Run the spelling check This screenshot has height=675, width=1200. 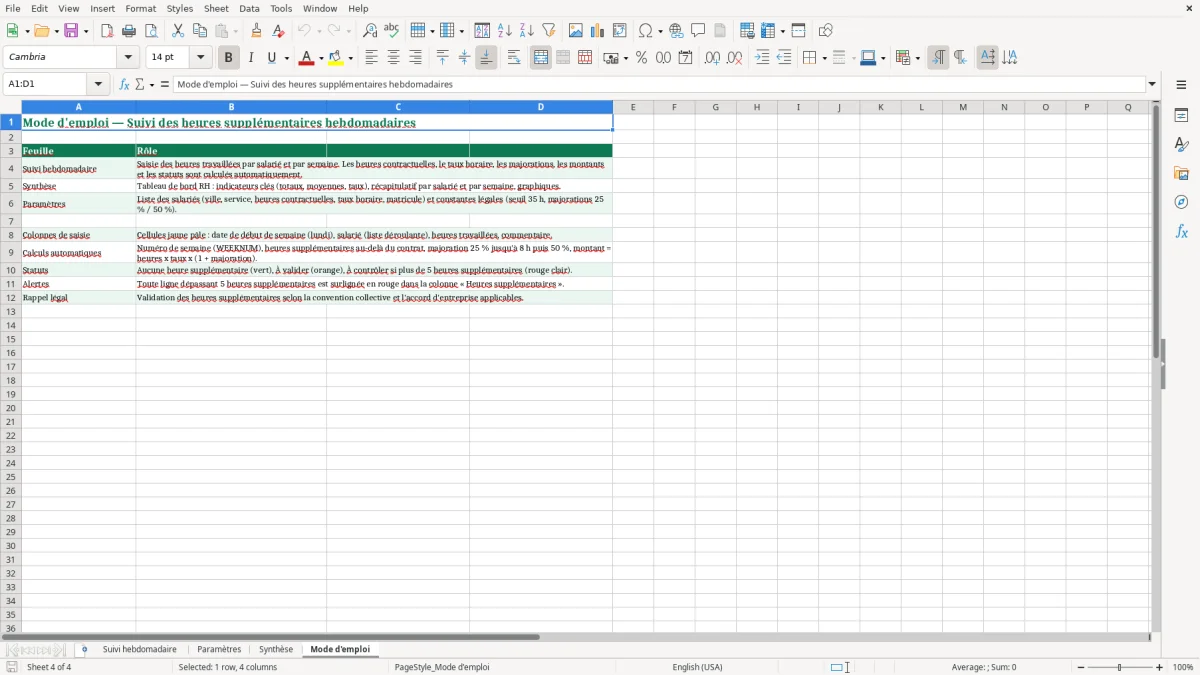tap(392, 31)
